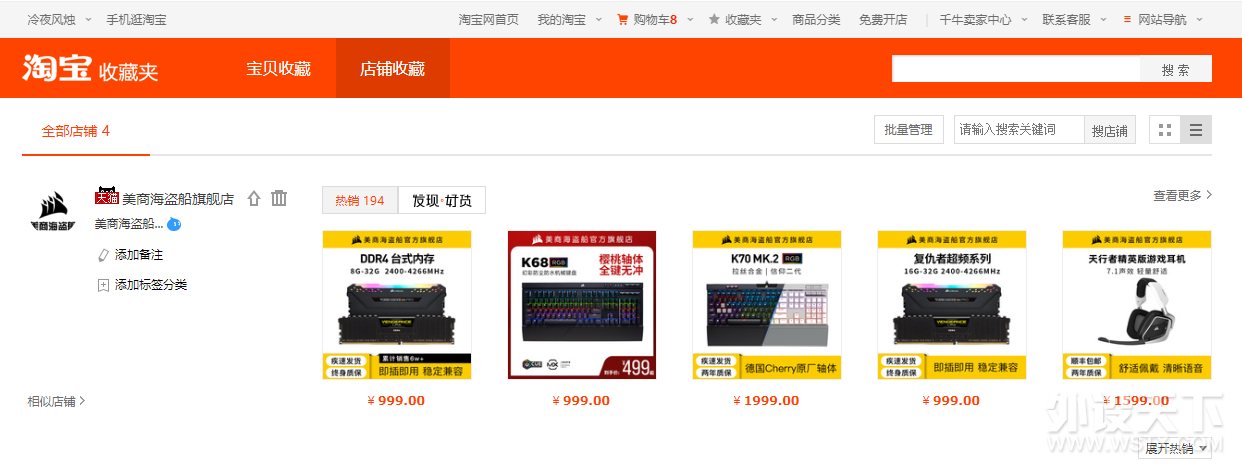Click the site navigation list icon
Image resolution: width=1242 pixels, height=471 pixels.
[1128, 19]
